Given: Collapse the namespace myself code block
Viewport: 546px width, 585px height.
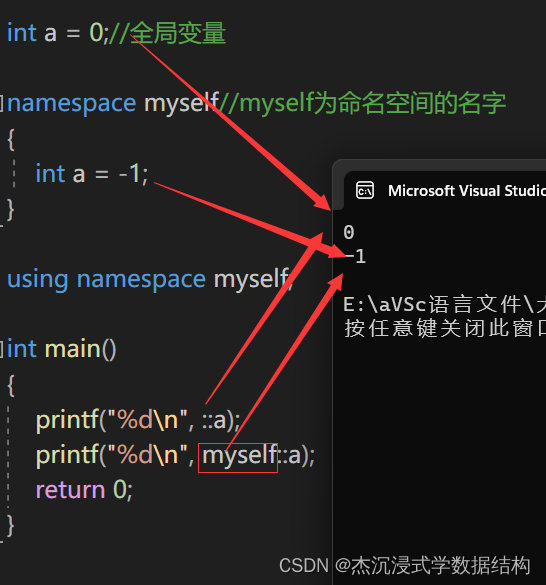Looking at the screenshot, I should pos(1,104).
